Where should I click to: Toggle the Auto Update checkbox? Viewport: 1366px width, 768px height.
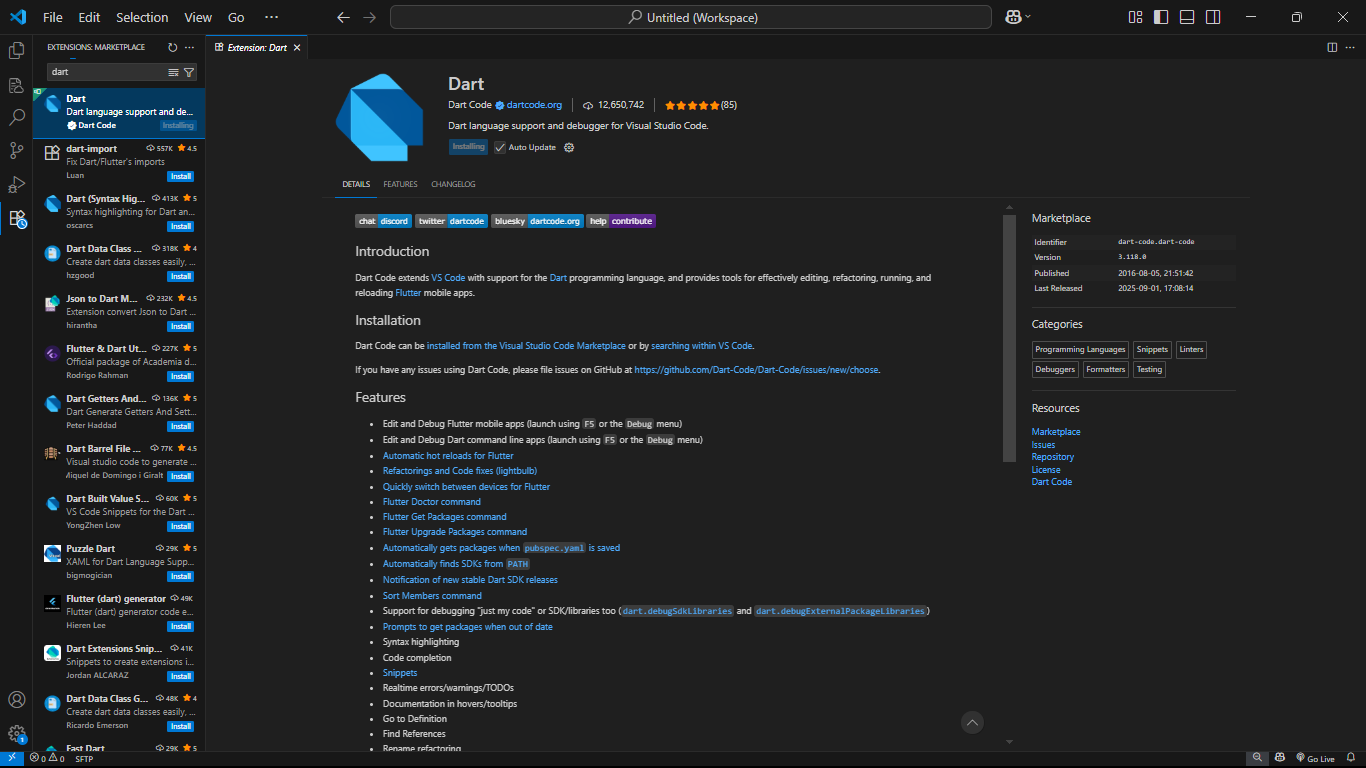(x=500, y=147)
